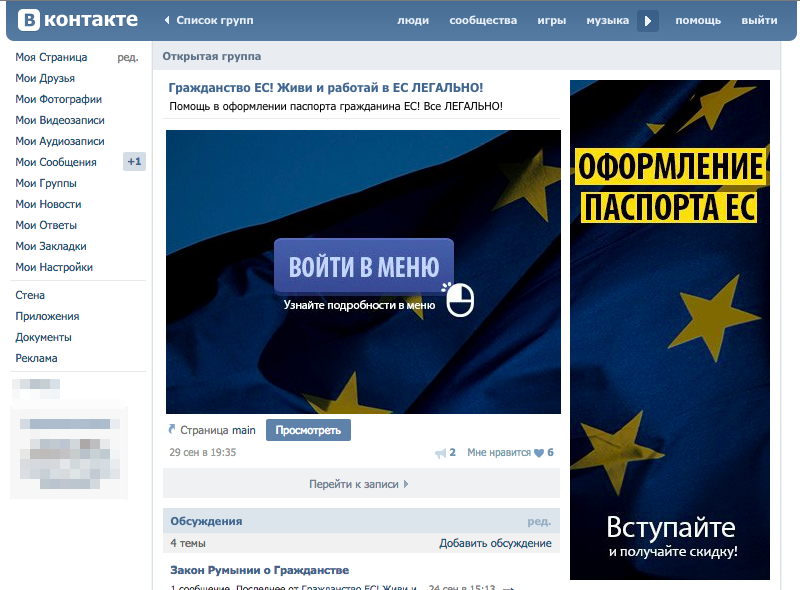The height and width of the screenshot is (590, 800).
Task: Play music with header play button
Action: tap(648, 21)
